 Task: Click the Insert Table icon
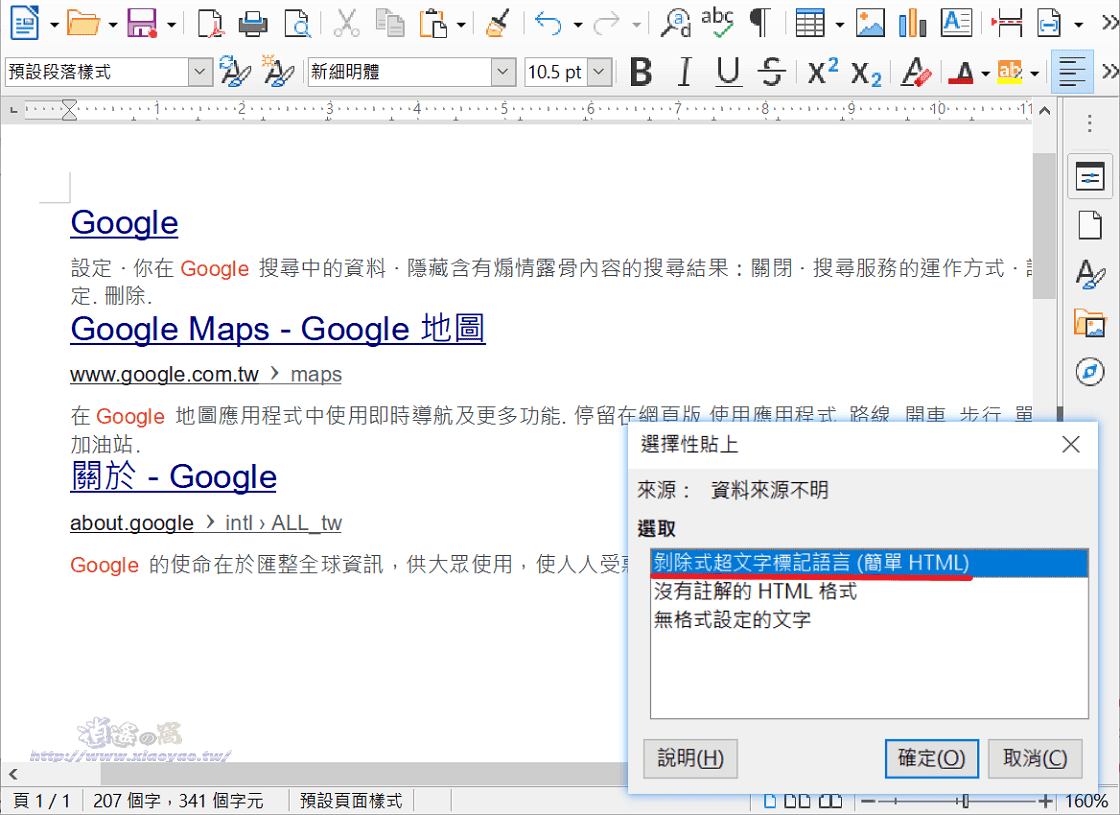810,22
